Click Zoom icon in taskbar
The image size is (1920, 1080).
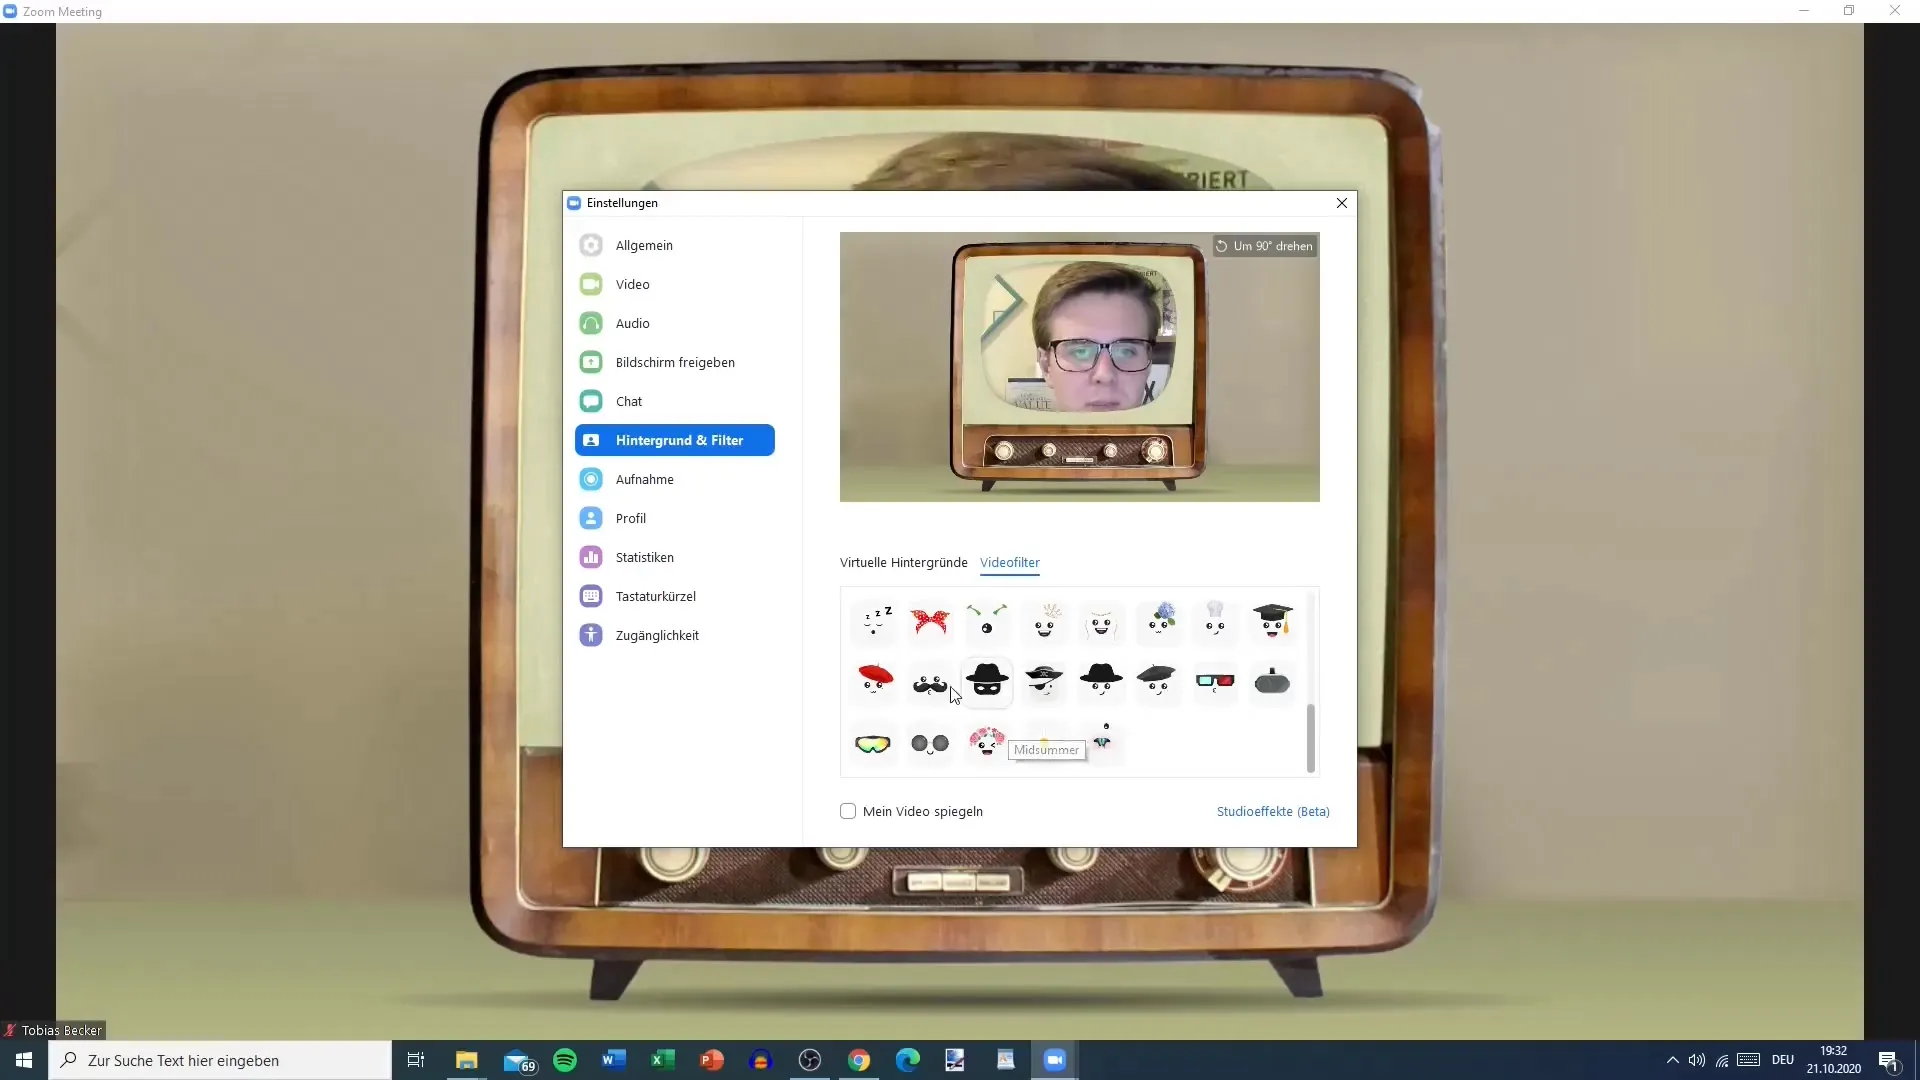[x=1054, y=1060]
